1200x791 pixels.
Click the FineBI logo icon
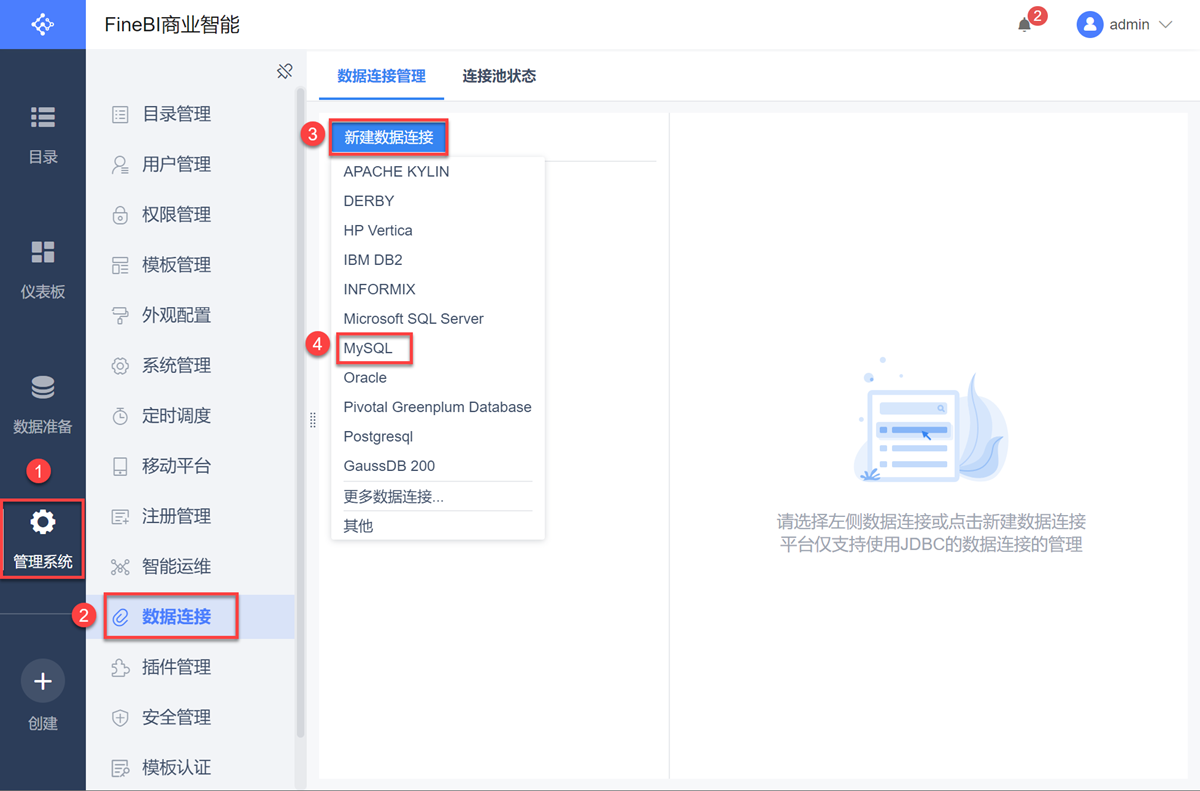(43, 24)
